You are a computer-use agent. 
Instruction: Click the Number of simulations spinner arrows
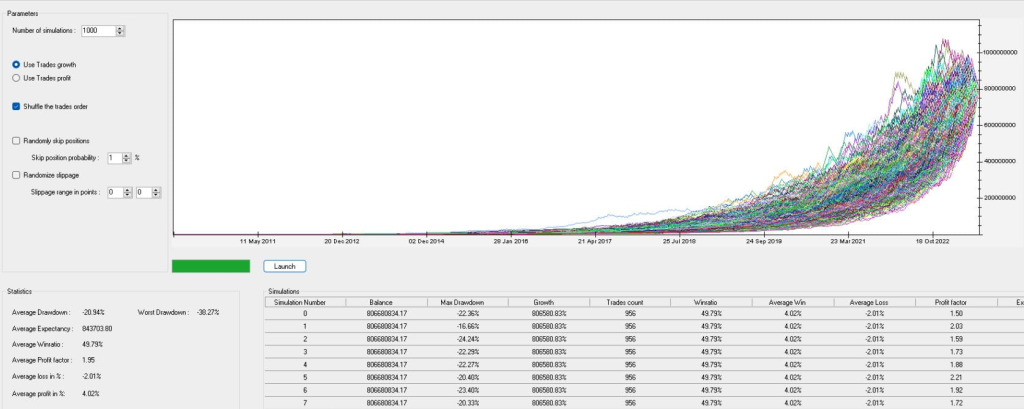click(x=121, y=30)
